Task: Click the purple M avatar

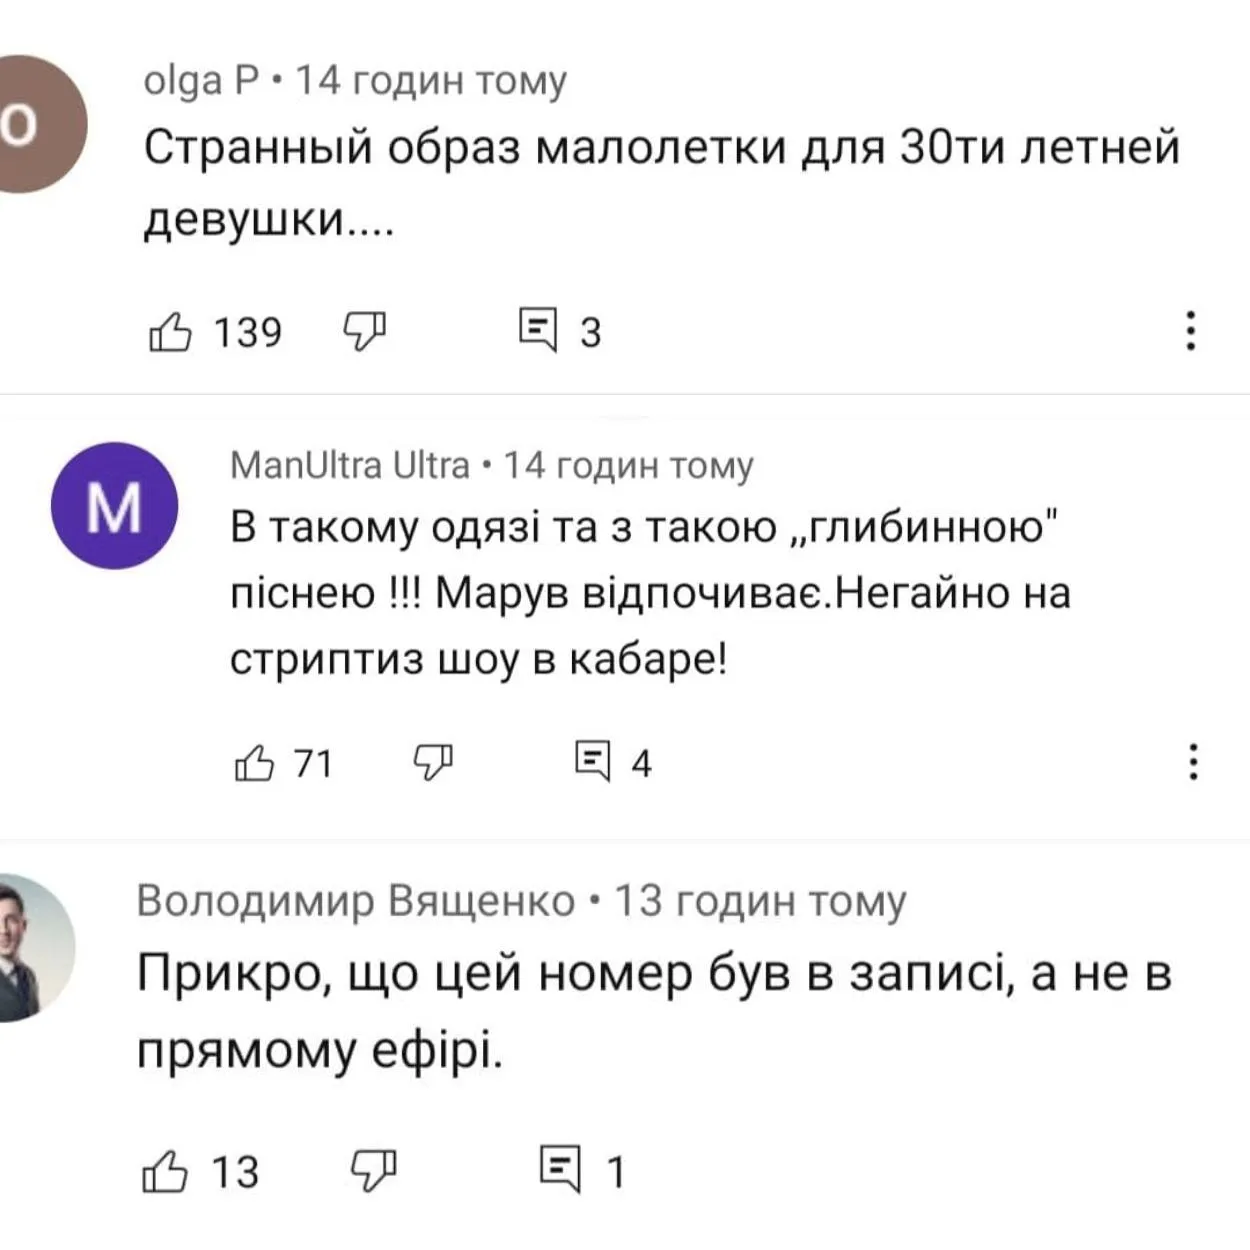Action: click(x=114, y=506)
